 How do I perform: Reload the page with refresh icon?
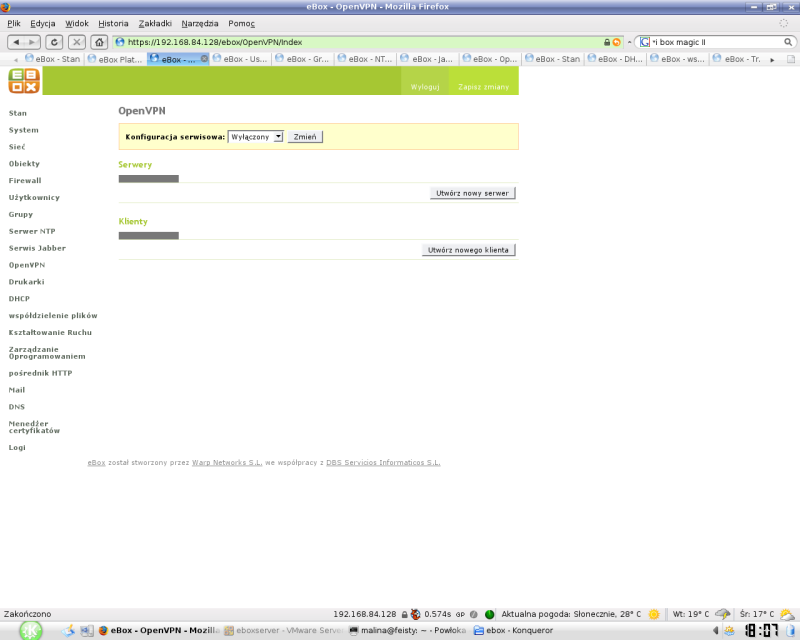[54, 42]
